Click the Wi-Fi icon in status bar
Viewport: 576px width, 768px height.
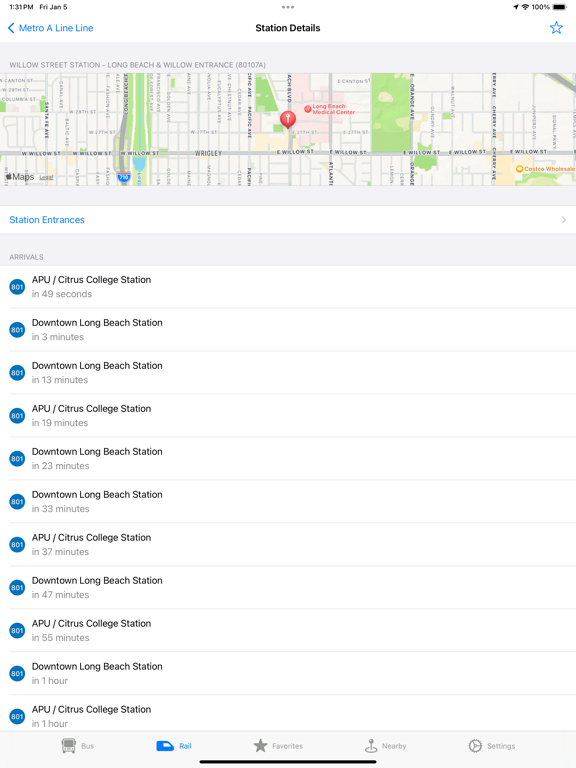525,7
